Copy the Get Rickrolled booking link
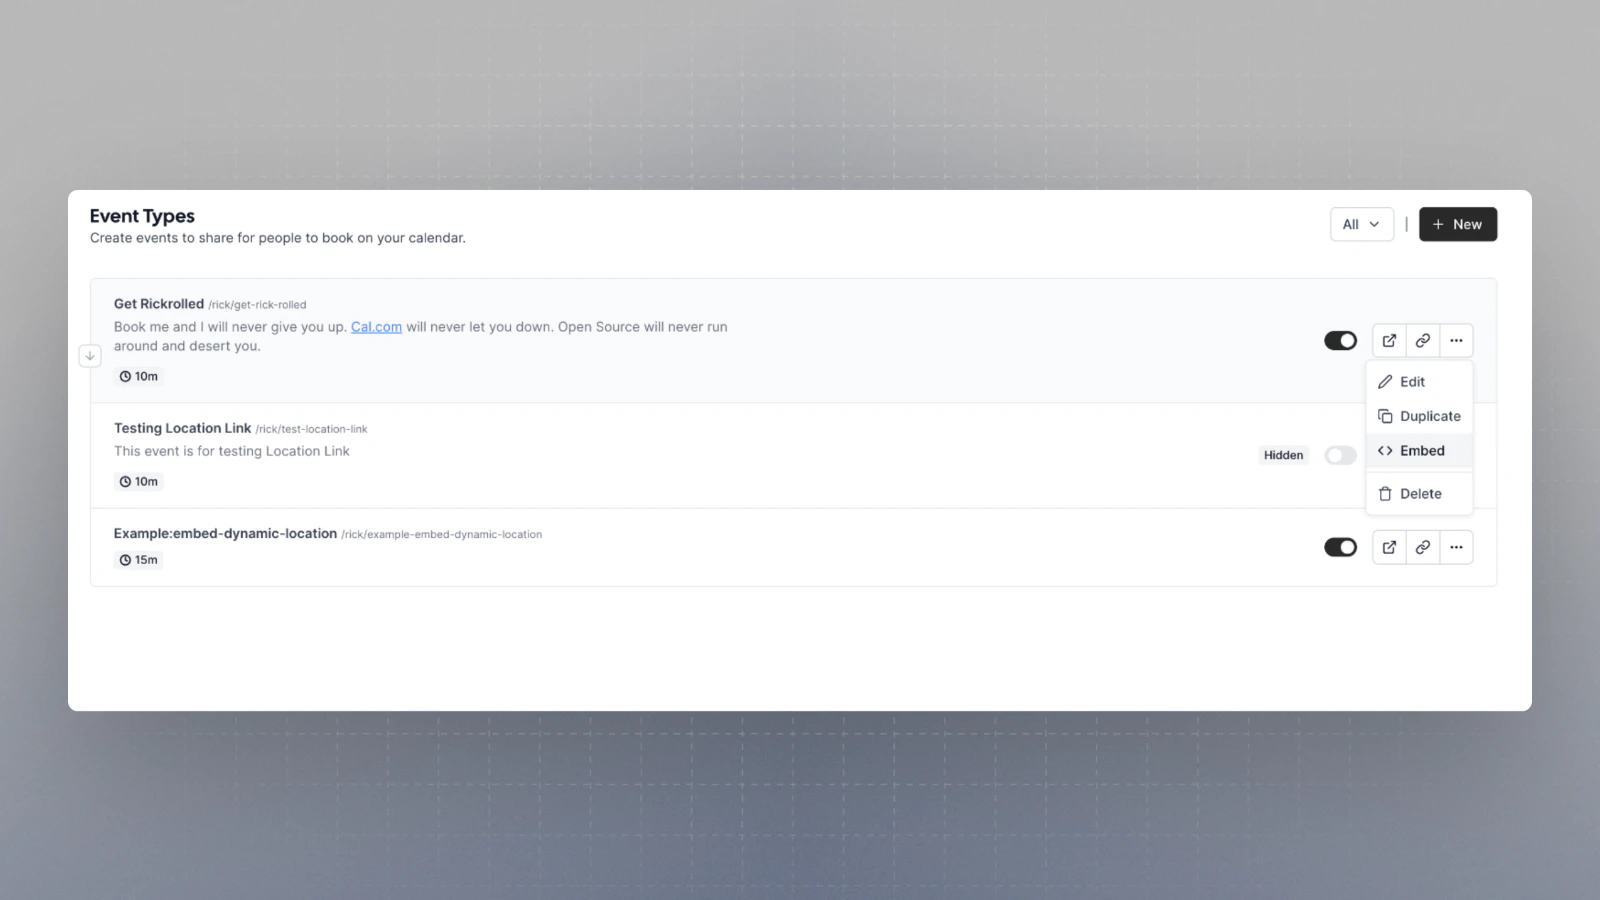 [x=1422, y=340]
